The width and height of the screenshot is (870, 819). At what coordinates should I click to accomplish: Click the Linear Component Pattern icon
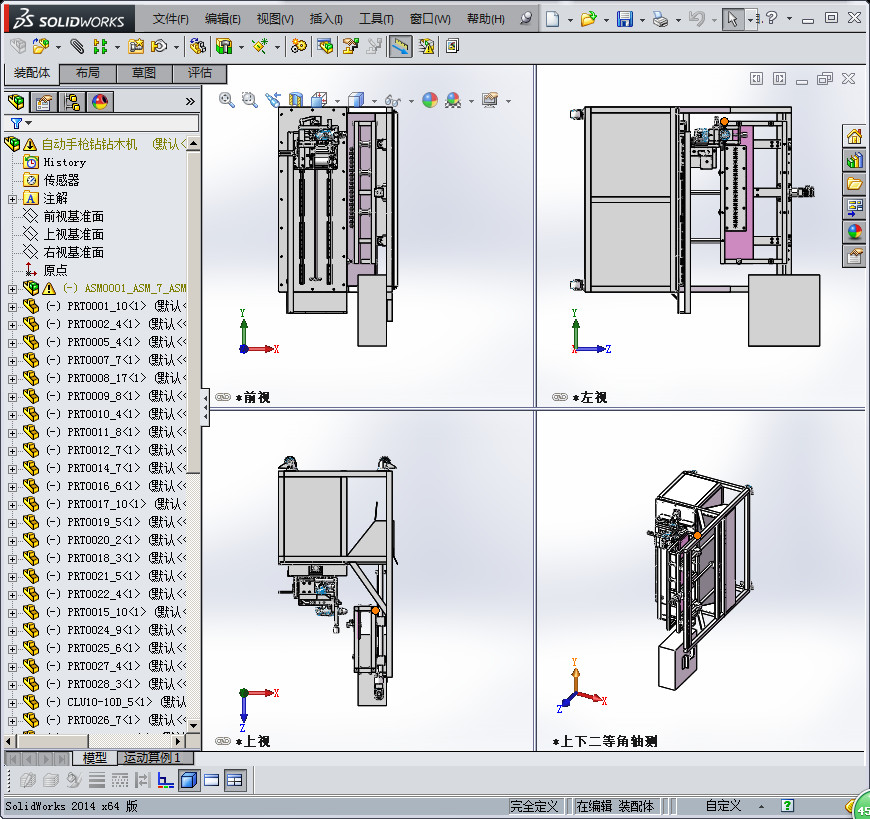(x=100, y=46)
